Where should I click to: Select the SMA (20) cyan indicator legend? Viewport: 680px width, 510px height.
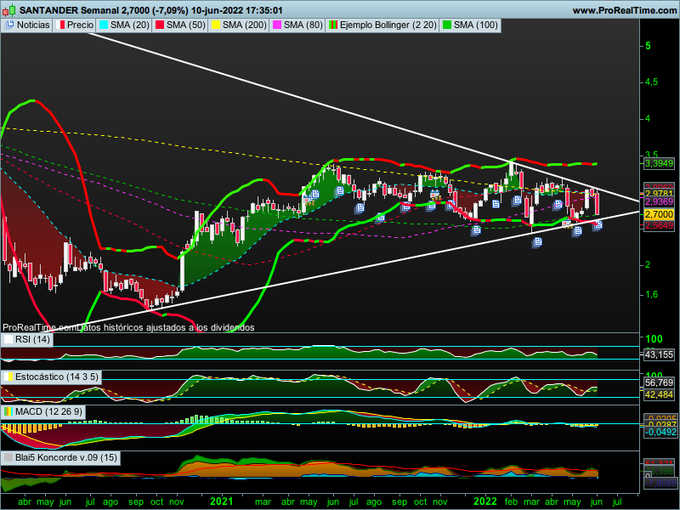(x=124, y=25)
